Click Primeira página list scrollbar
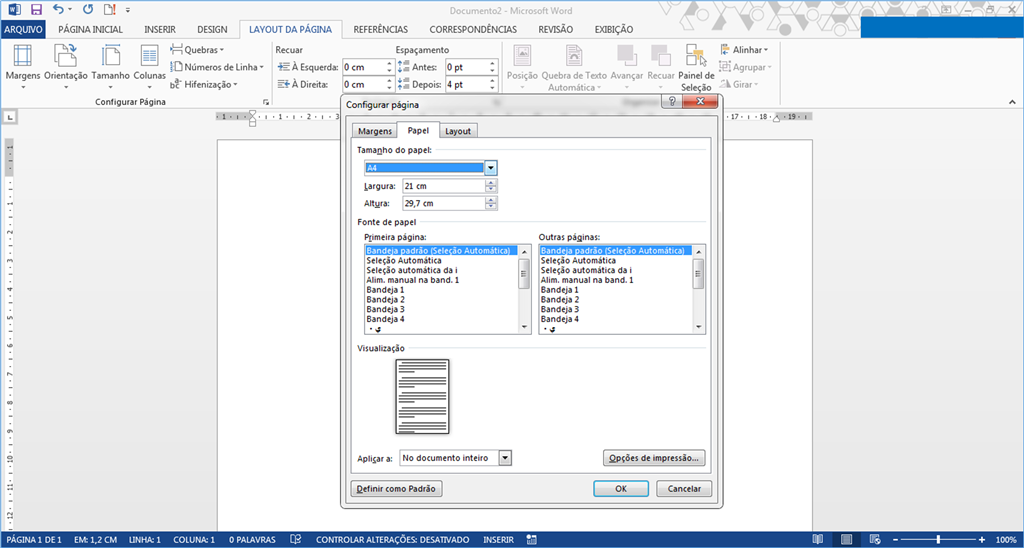The height and width of the screenshot is (548, 1024). [x=524, y=289]
